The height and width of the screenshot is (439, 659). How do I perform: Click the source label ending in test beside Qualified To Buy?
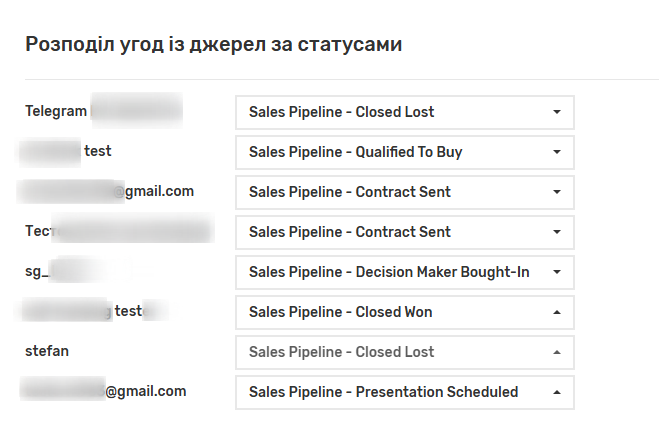(x=98, y=151)
